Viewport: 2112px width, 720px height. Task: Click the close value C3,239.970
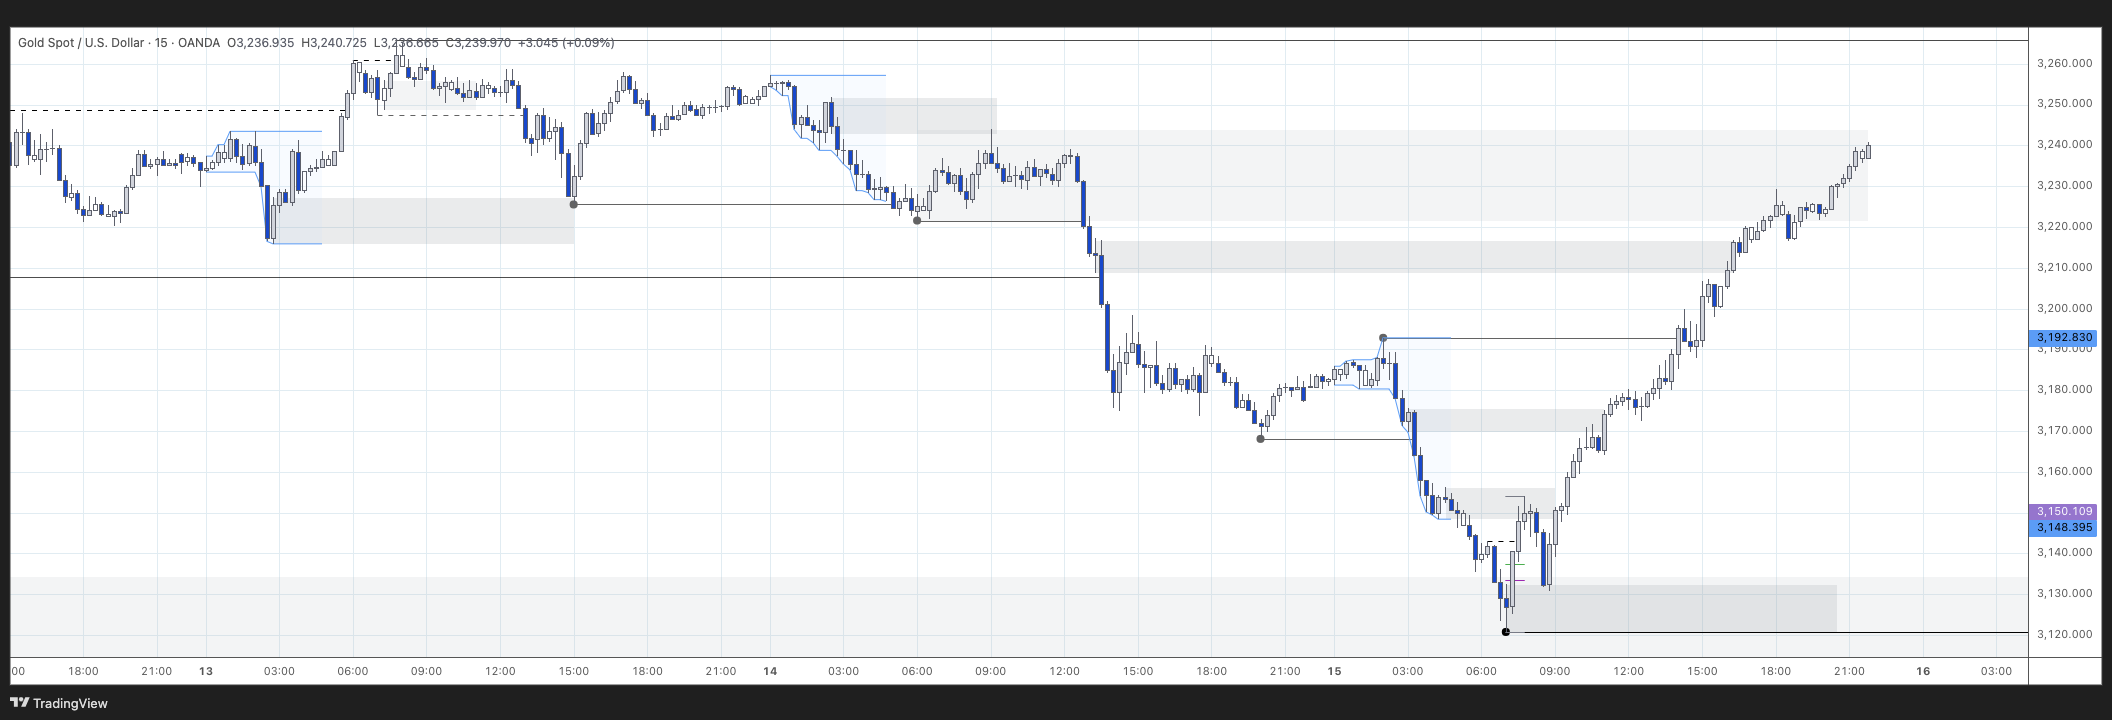point(478,43)
